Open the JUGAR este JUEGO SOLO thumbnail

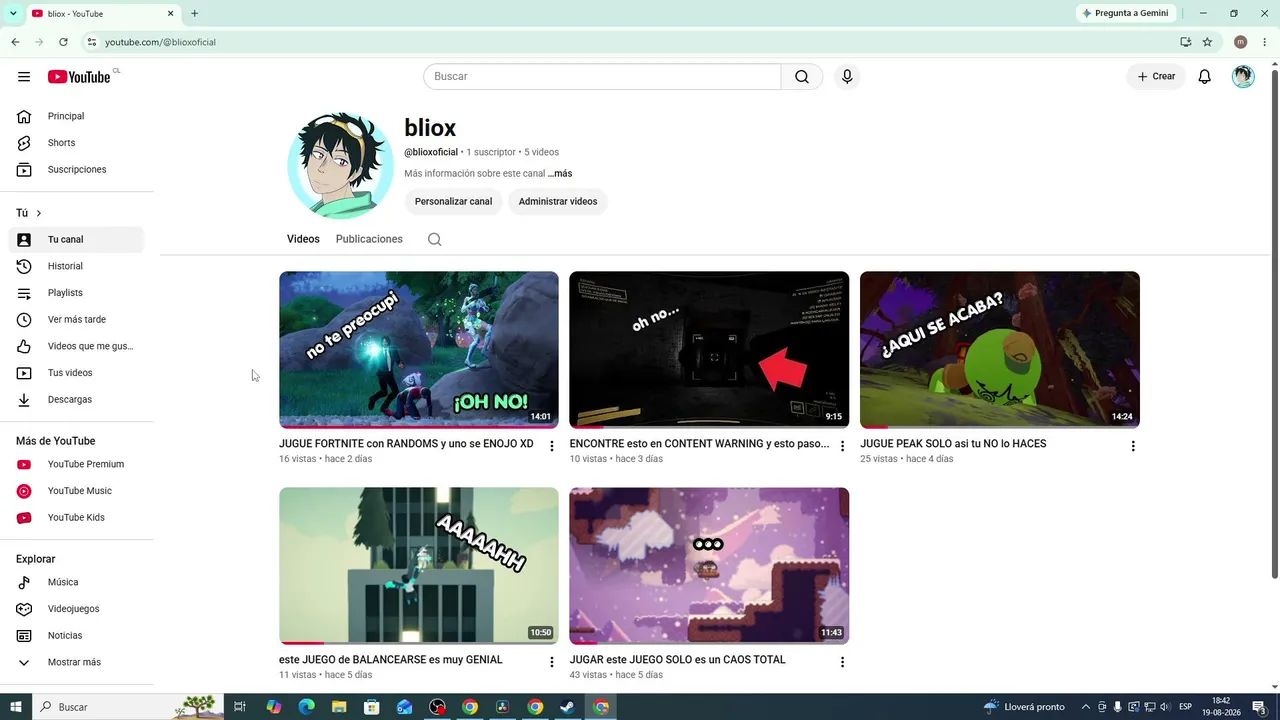coord(709,566)
